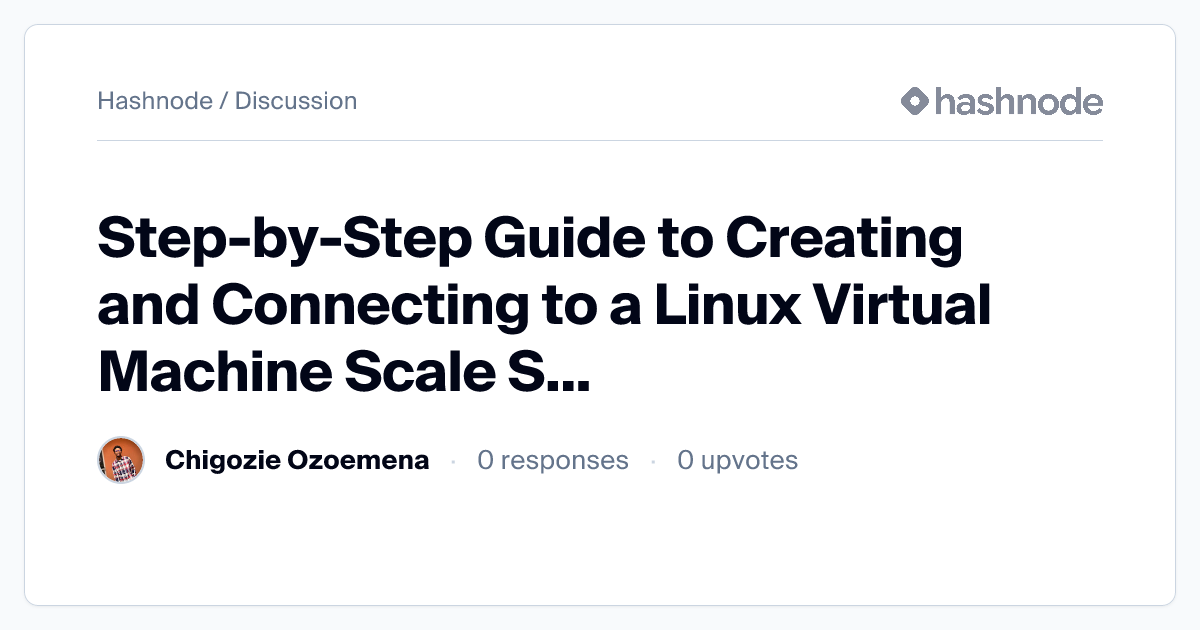
Task: Click the title line "Step-by-Step Guide to Creating"
Action: 530,241
